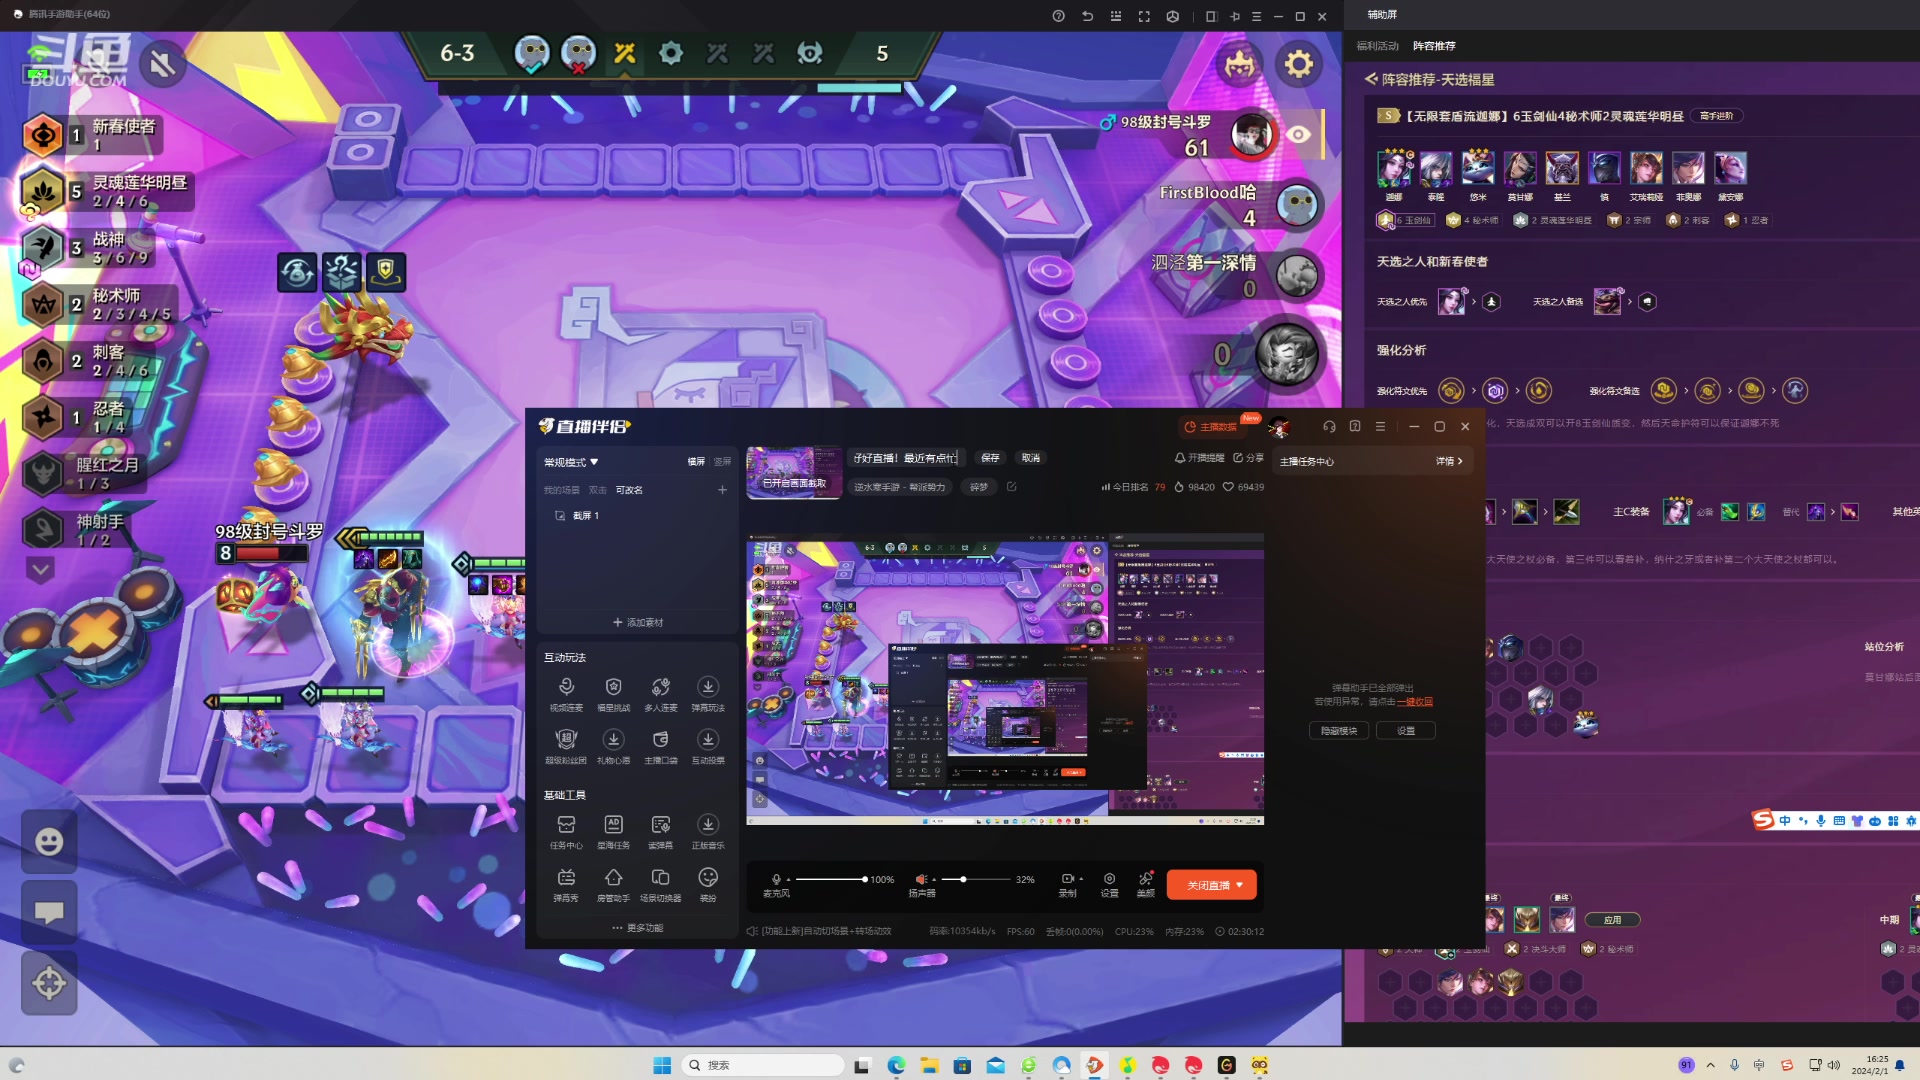This screenshot has height=1080, width=1920.
Task: Open 星海任务 under 基础工具
Action: tap(613, 831)
